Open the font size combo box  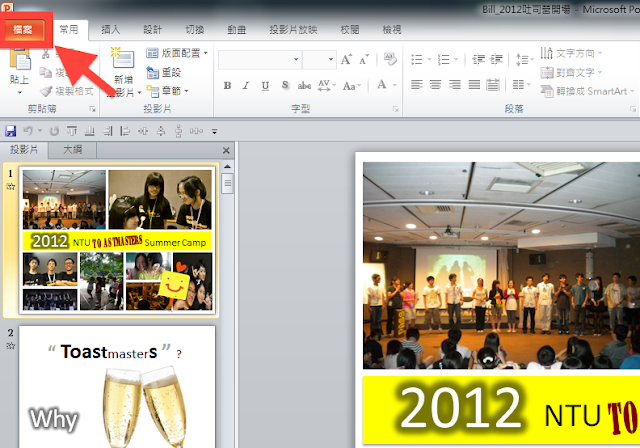pyautogui.click(x=319, y=60)
